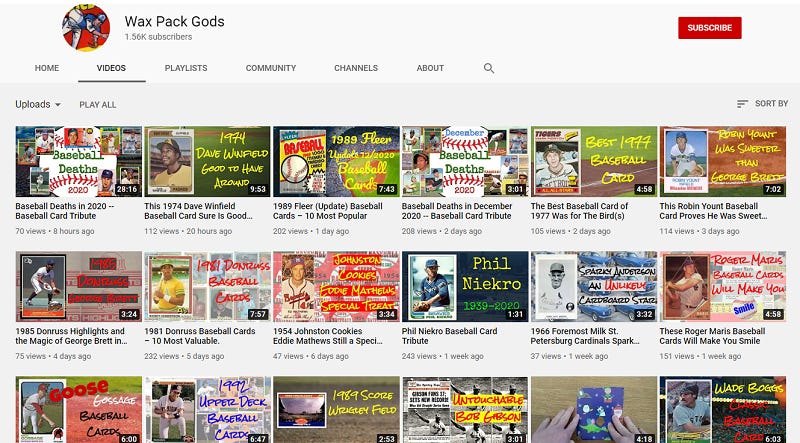Click title "The Best Baseball Card of 1977"
800x443 pixels.
[579, 211]
